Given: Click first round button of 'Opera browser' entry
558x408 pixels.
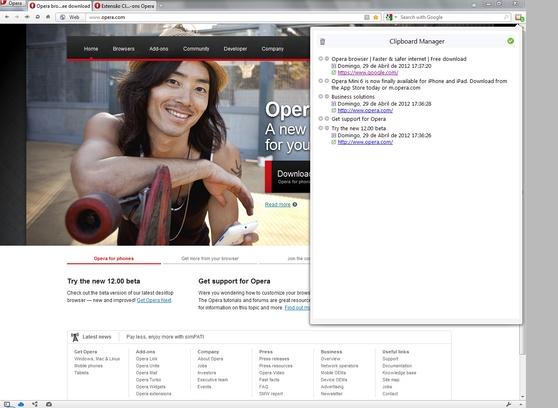Looking at the screenshot, I should click(x=321, y=59).
